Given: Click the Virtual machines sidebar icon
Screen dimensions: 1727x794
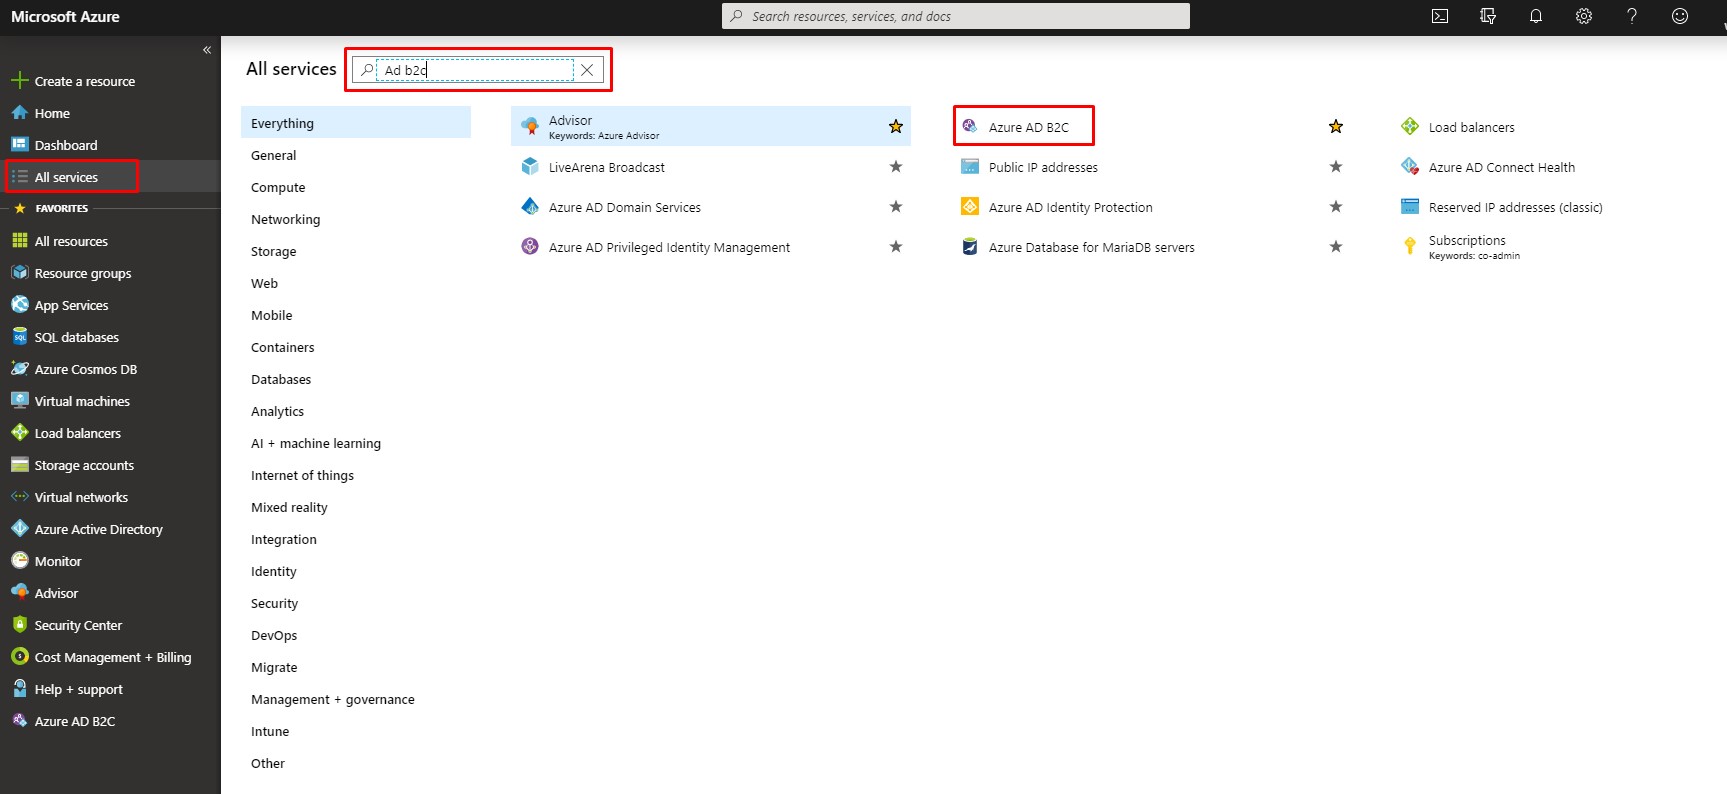Looking at the screenshot, I should 19,401.
